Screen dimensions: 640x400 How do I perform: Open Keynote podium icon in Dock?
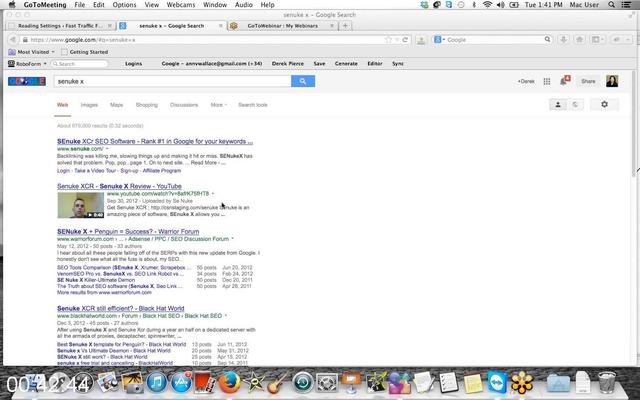(x=351, y=383)
